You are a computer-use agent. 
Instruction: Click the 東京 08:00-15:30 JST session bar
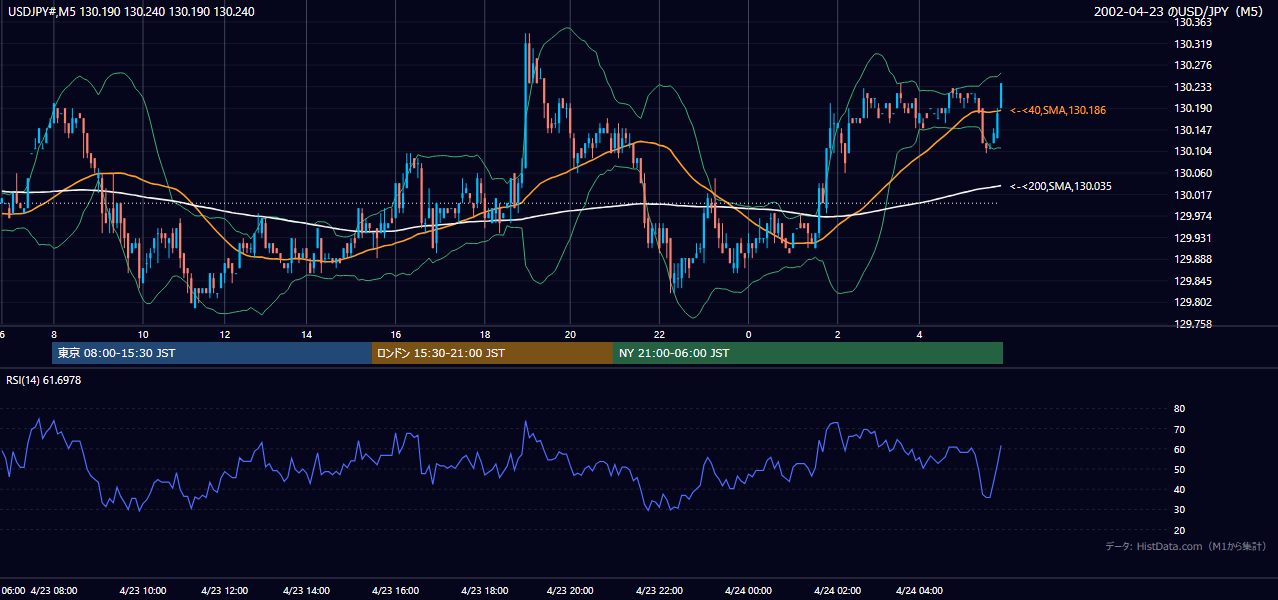click(211, 353)
